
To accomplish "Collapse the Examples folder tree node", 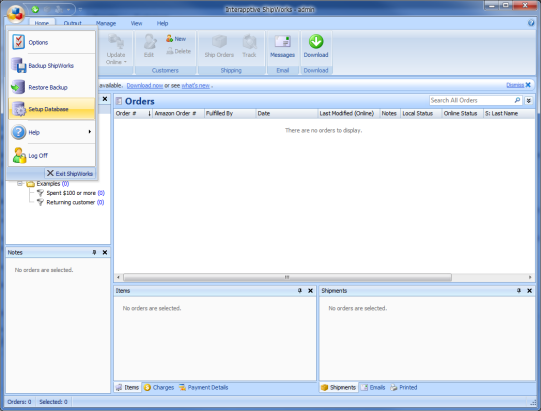I will coord(20,183).
